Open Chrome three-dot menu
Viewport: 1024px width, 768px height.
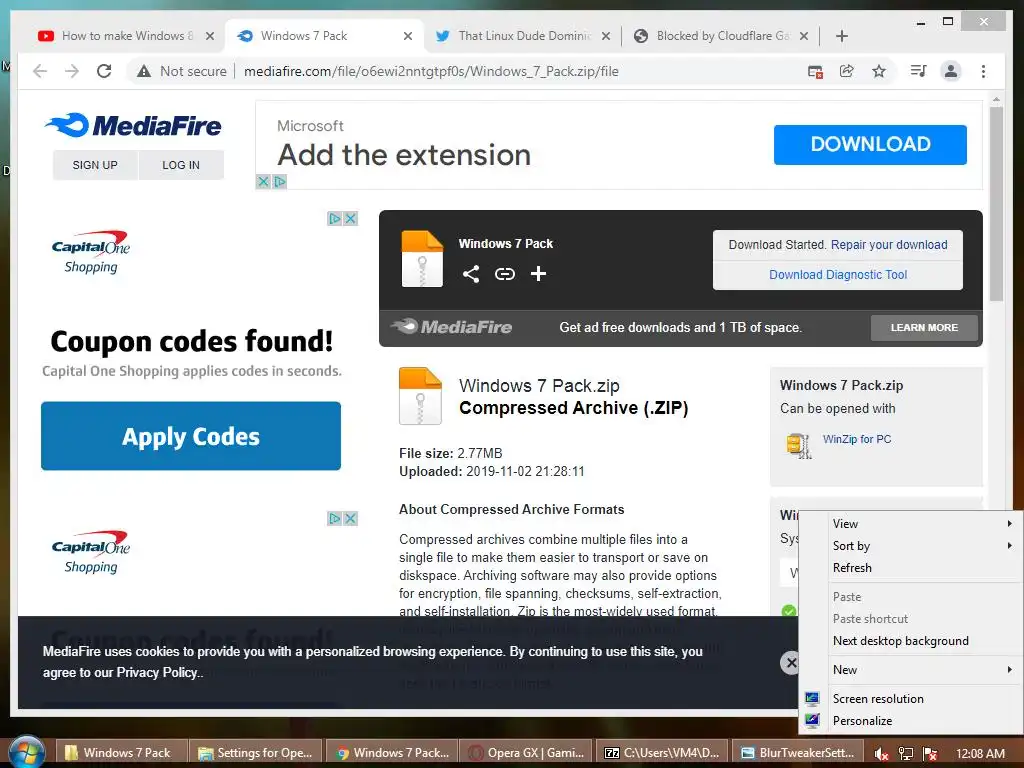(984, 71)
